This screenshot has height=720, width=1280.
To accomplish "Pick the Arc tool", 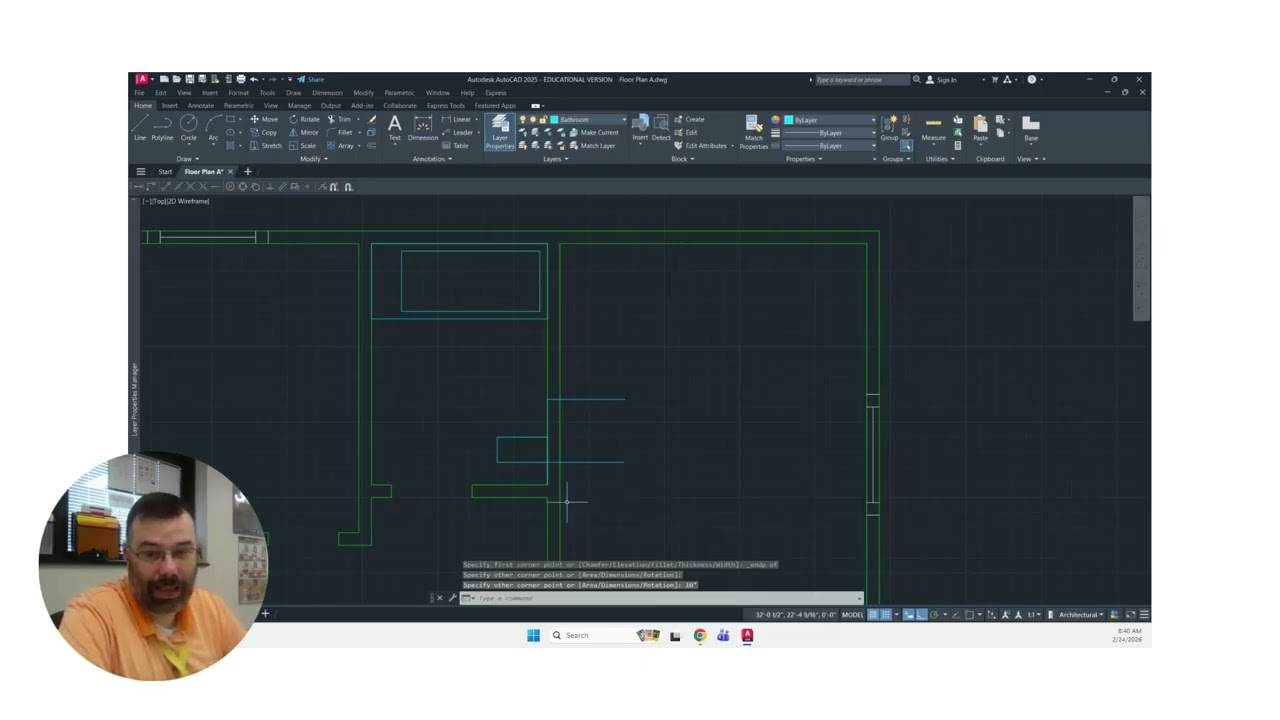I will 213,127.
